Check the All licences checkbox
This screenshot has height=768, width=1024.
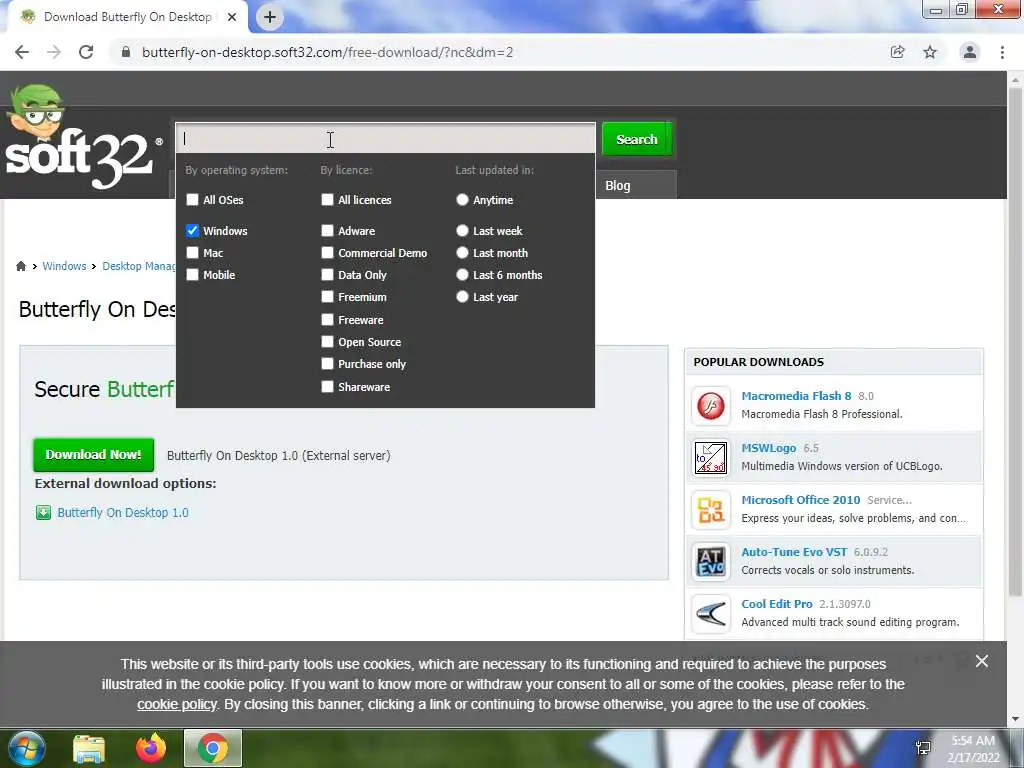pos(327,200)
